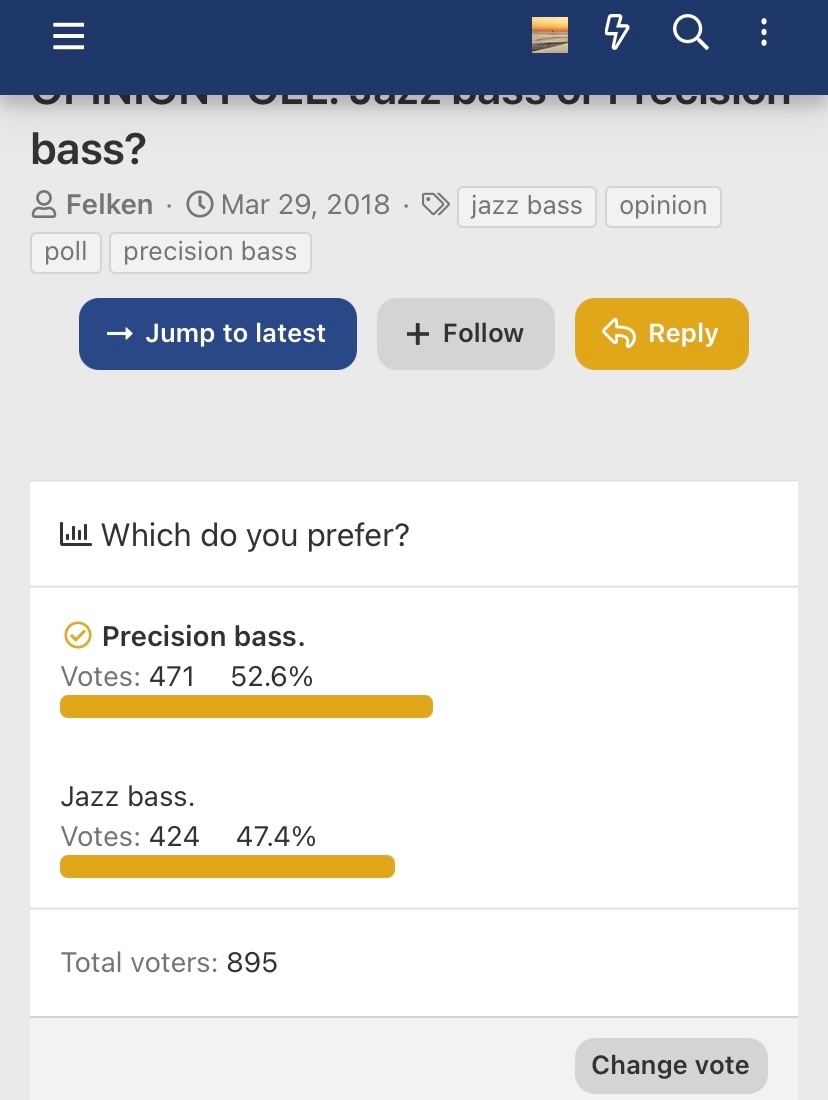Jump to latest post button
Viewport: 828px width, 1100px height.
point(218,334)
